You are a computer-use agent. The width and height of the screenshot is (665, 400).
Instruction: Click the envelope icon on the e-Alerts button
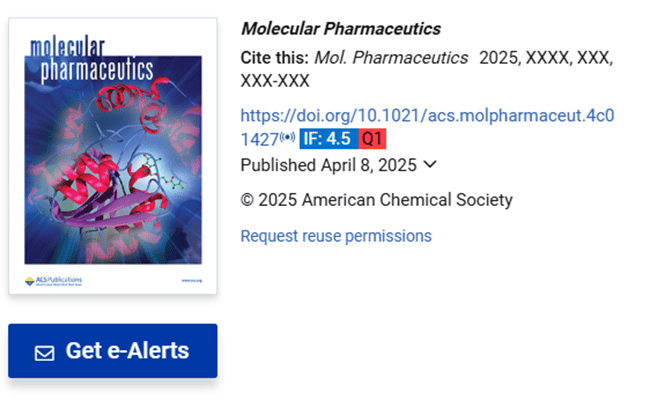point(44,353)
